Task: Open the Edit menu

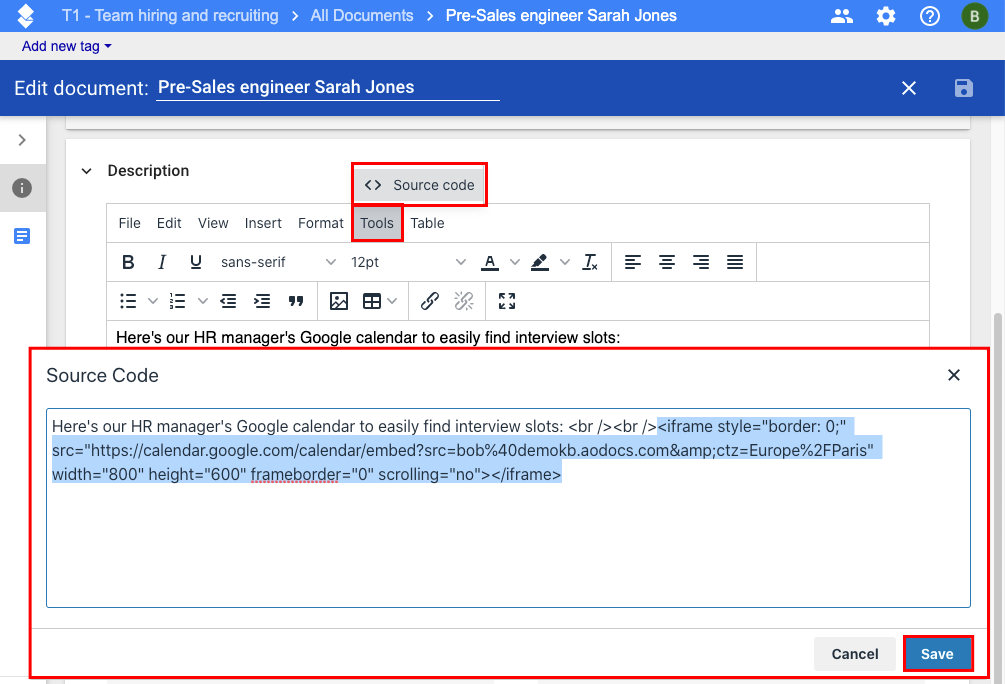Action: coord(169,223)
